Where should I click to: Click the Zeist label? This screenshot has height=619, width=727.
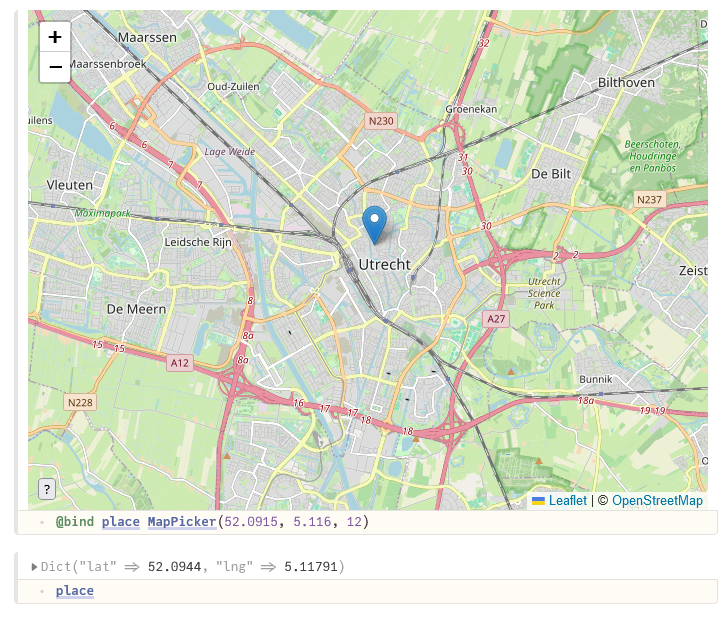693,270
